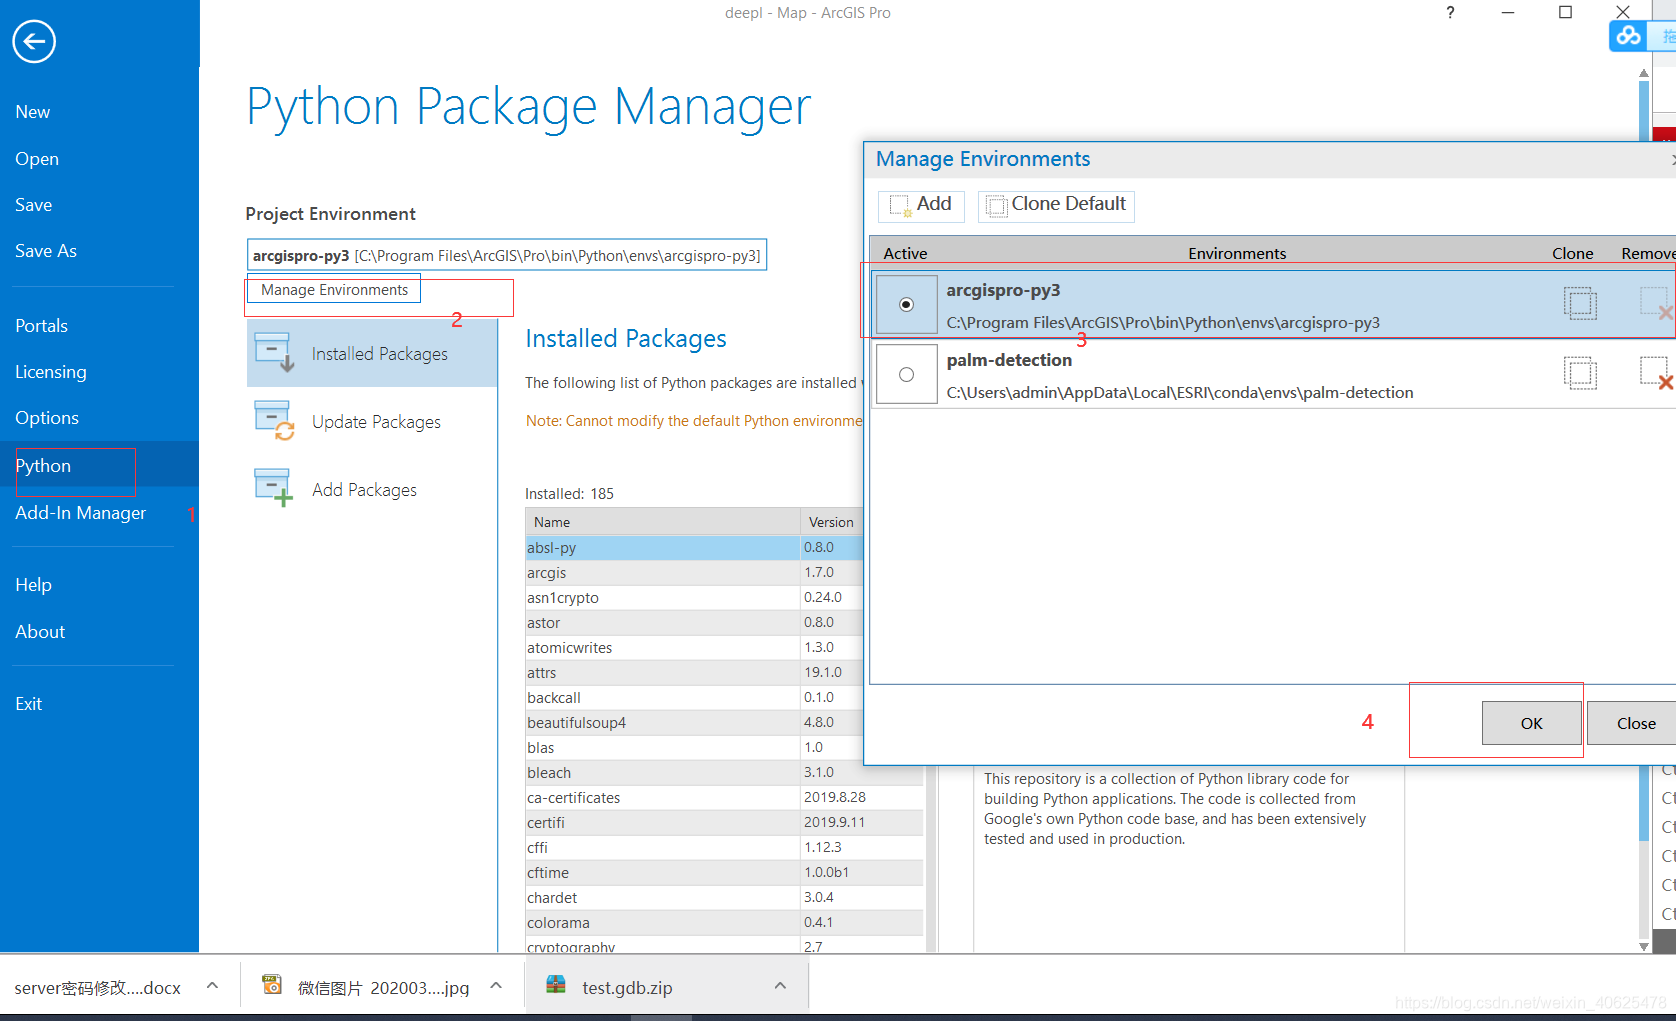The image size is (1676, 1021).
Task: Select the ca-certificates package row
Action: click(725, 798)
